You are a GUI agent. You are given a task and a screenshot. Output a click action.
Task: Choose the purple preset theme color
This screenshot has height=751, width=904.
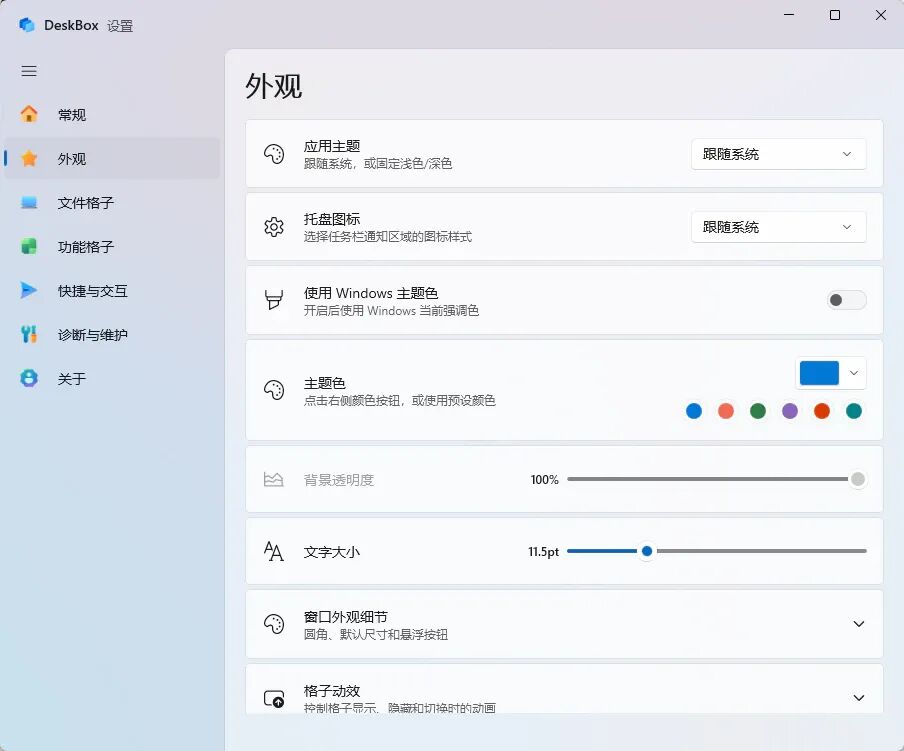click(790, 411)
